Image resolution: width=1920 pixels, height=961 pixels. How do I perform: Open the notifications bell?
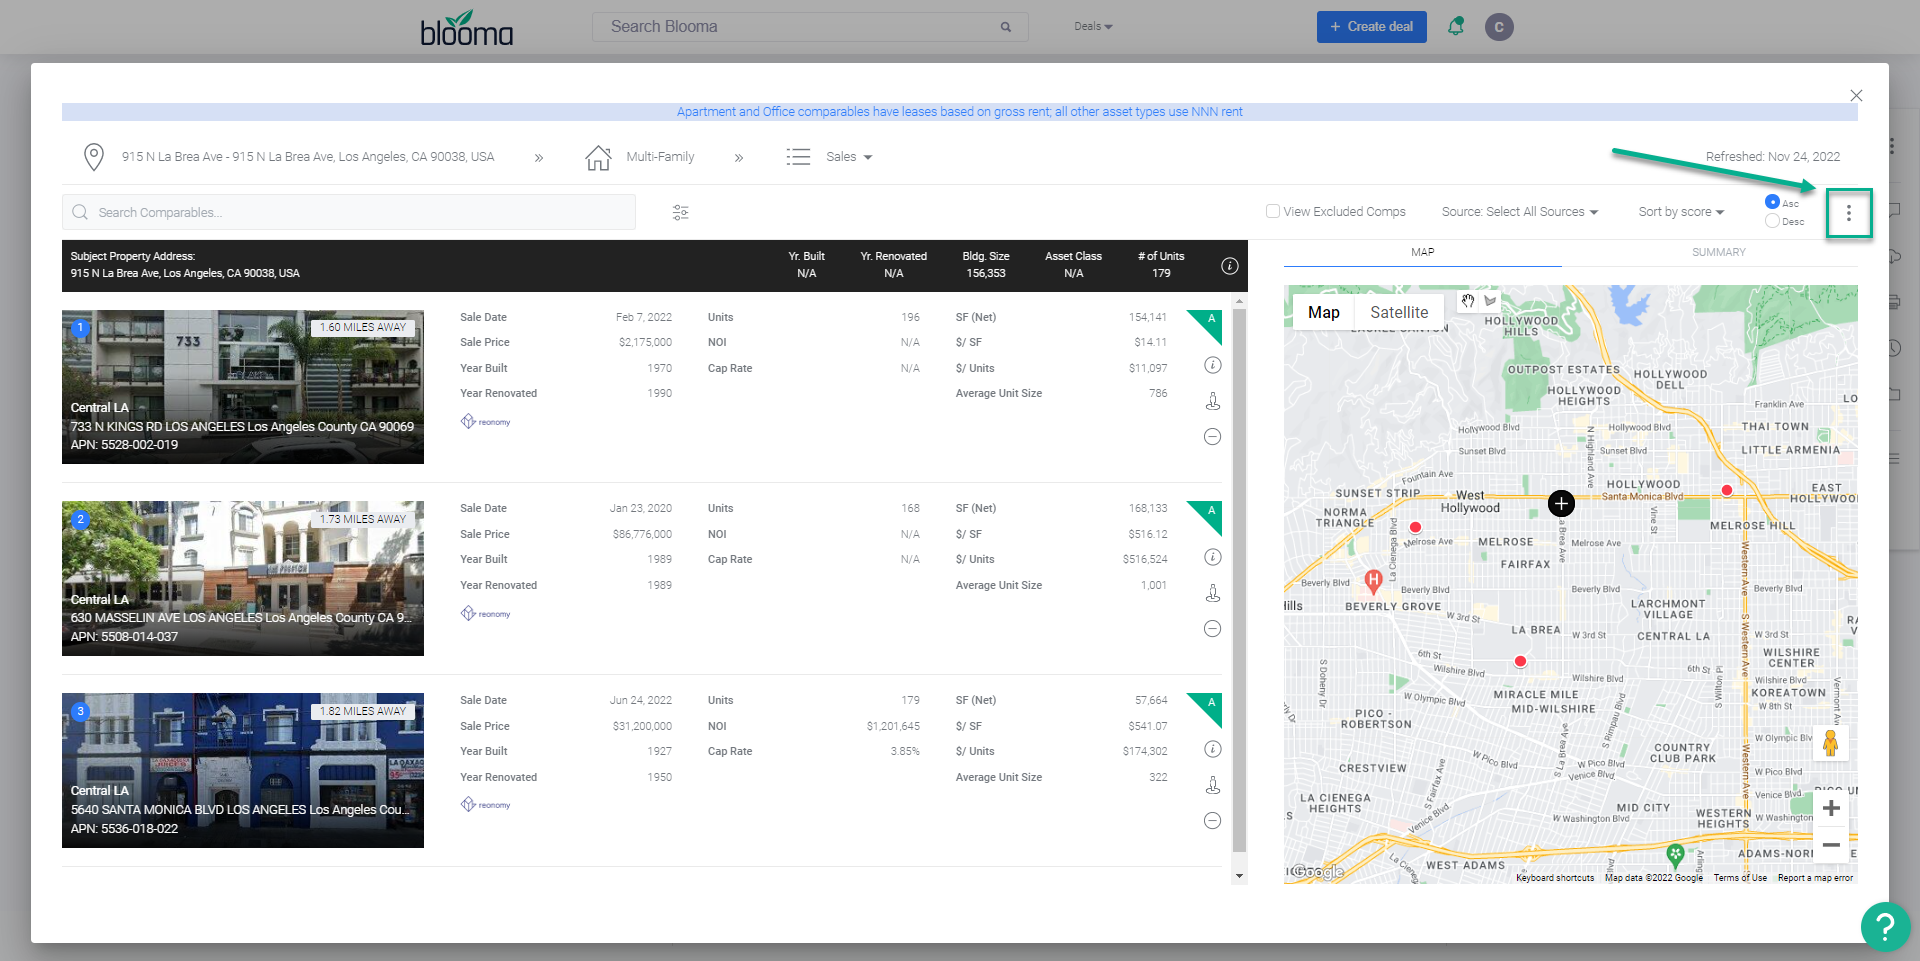tap(1456, 27)
